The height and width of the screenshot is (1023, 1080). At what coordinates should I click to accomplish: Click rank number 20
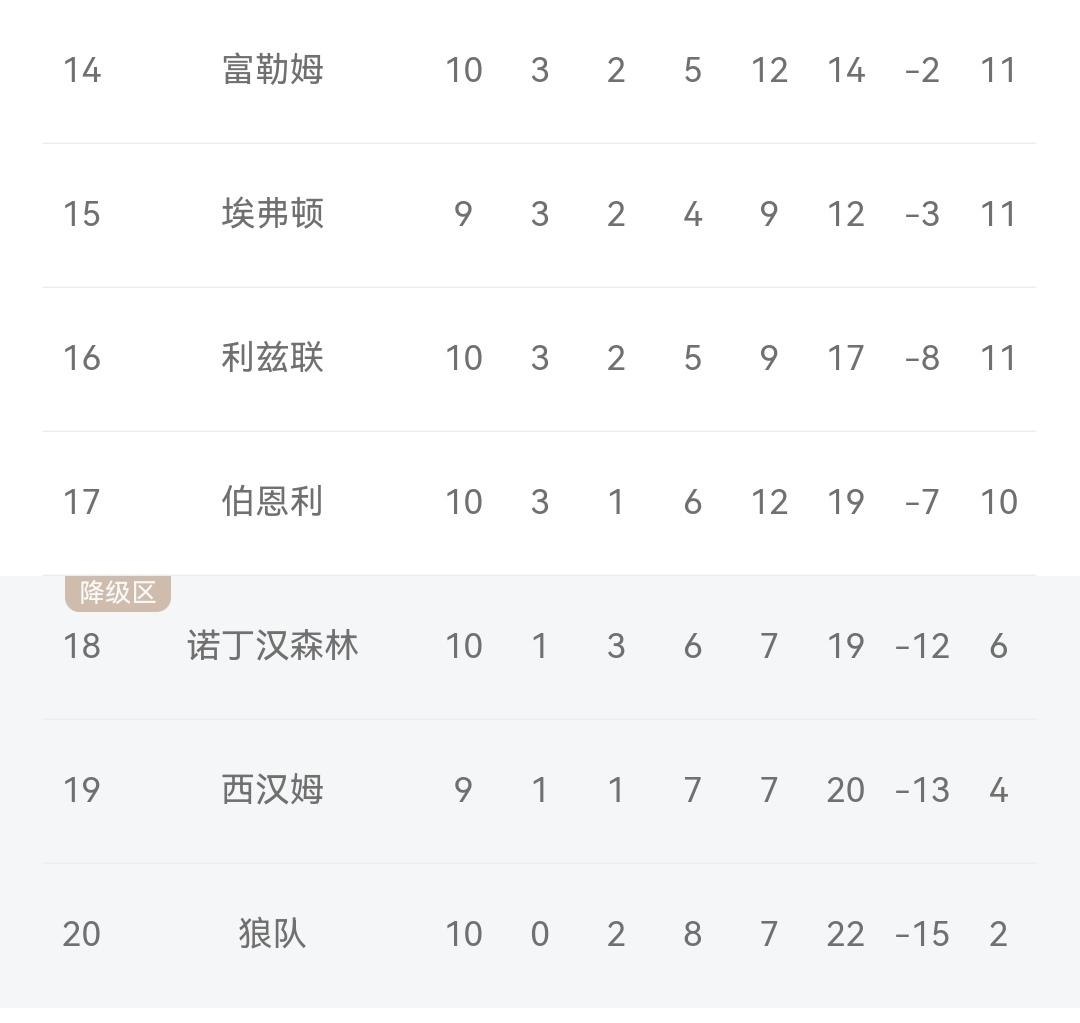82,935
